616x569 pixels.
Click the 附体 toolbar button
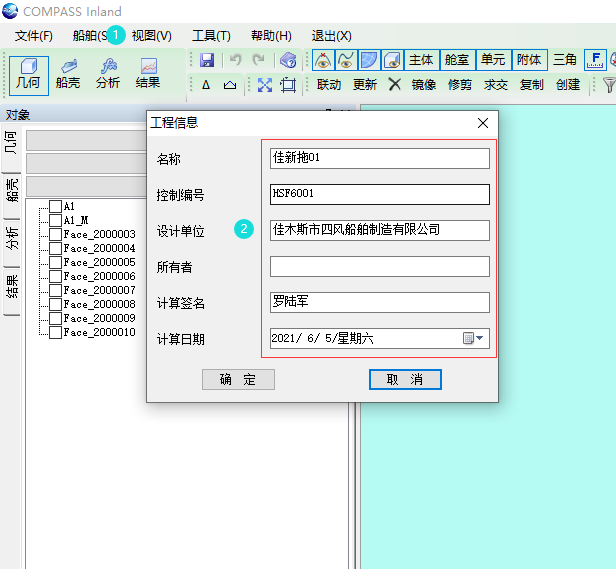(x=529, y=60)
